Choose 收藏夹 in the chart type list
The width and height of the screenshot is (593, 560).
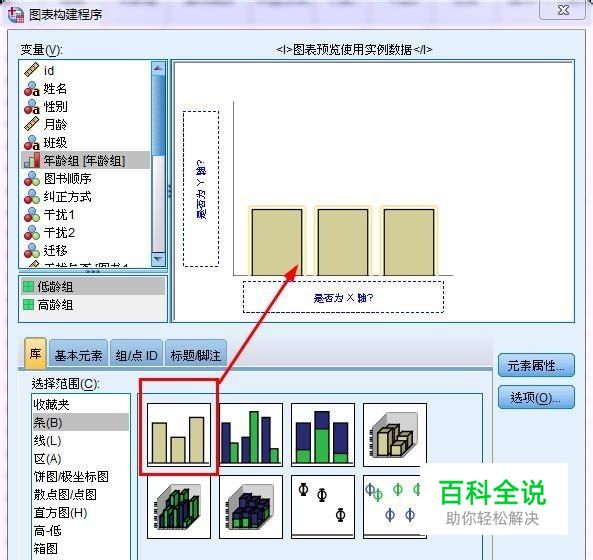81,405
